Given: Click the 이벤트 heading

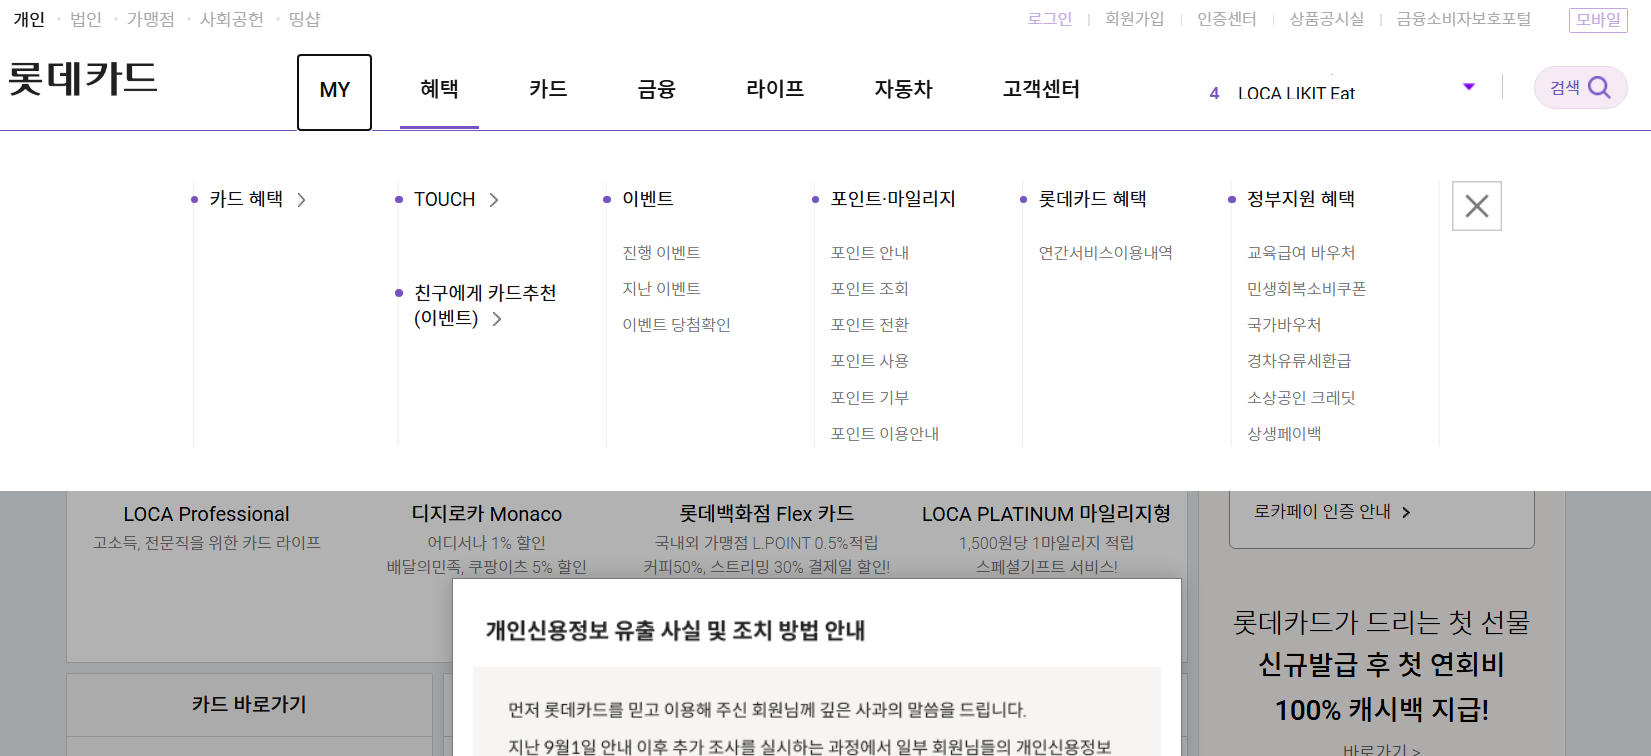Looking at the screenshot, I should tap(648, 200).
